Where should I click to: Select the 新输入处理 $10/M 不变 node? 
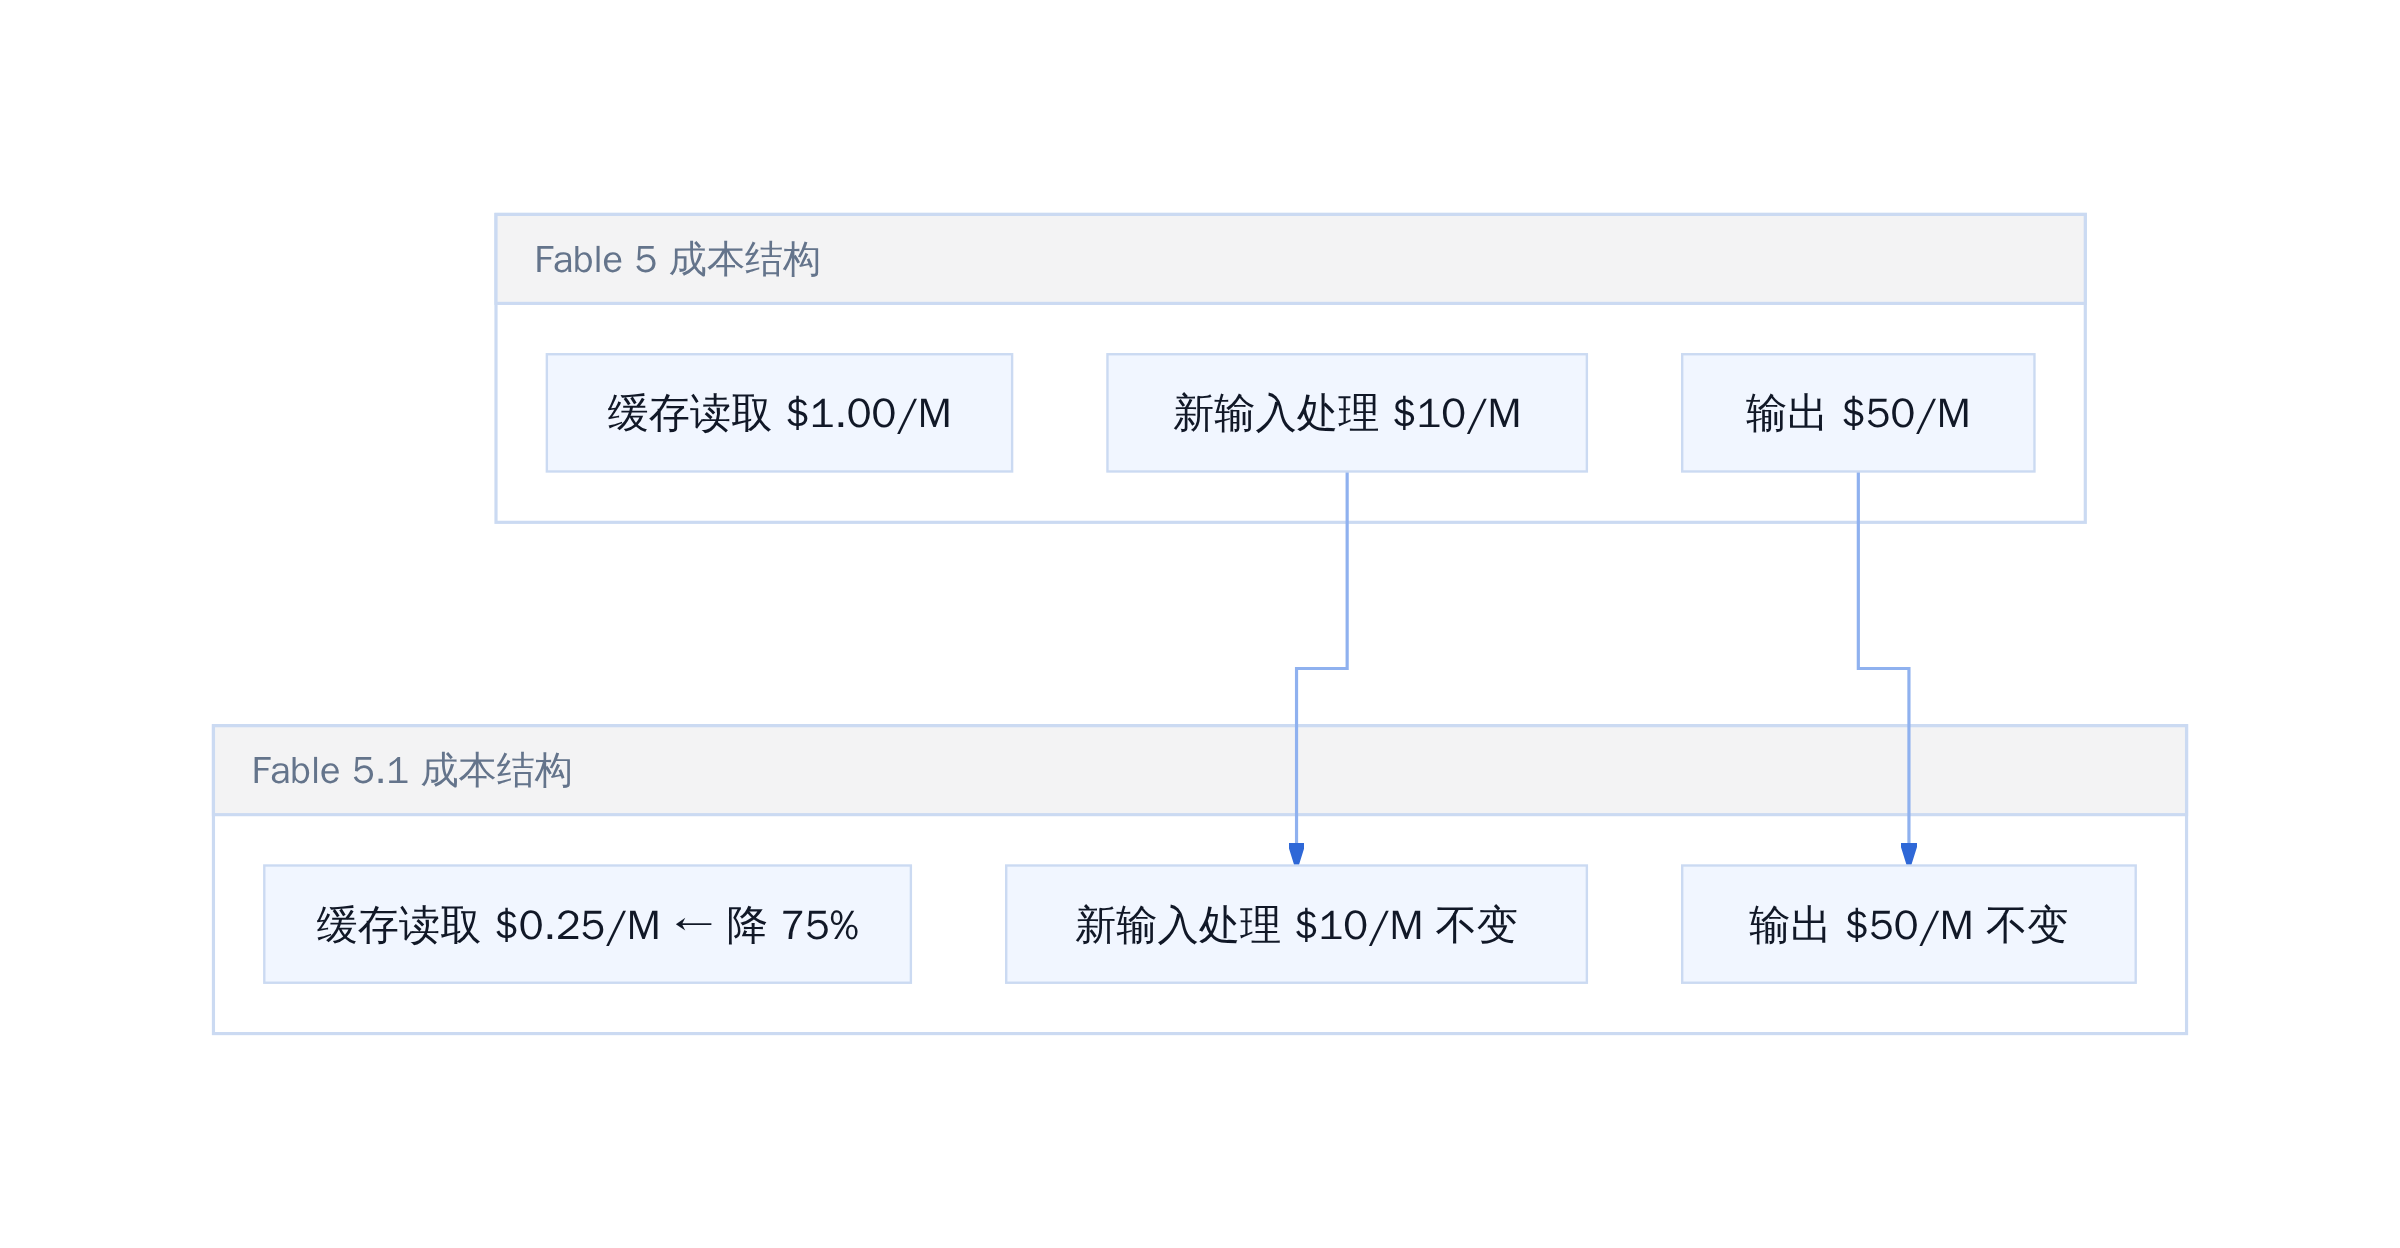tap(1296, 924)
